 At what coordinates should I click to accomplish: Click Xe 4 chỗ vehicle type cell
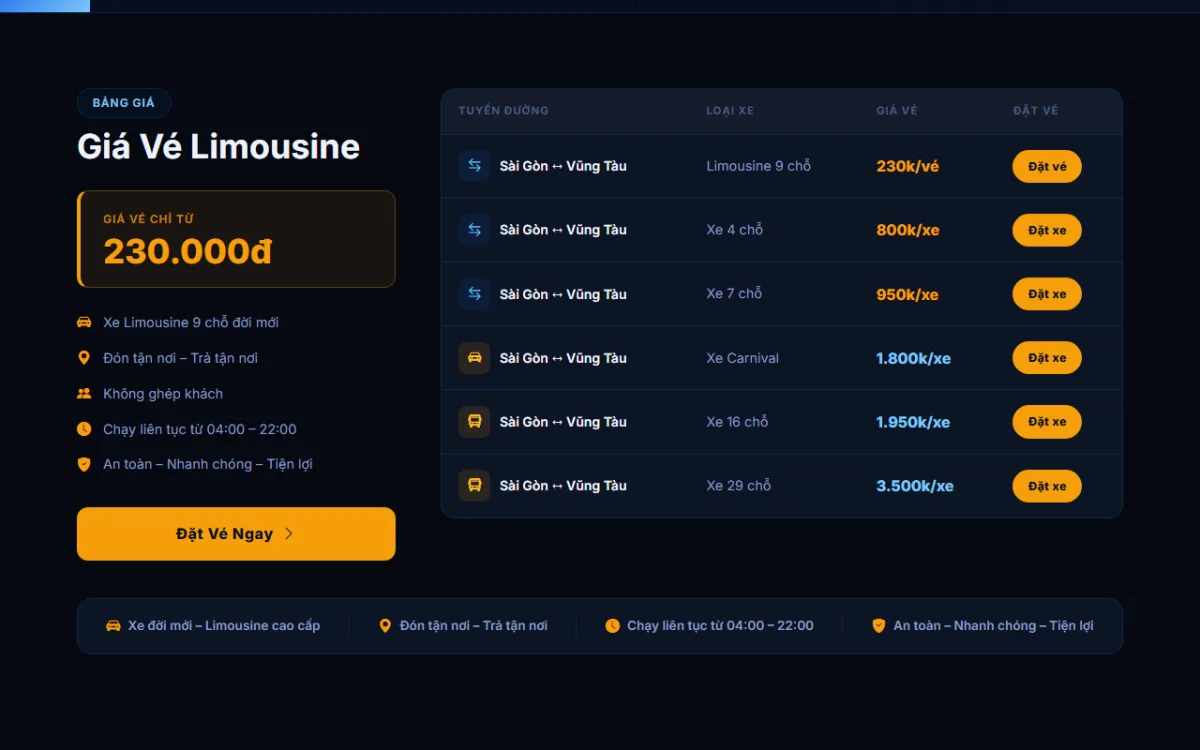click(735, 230)
